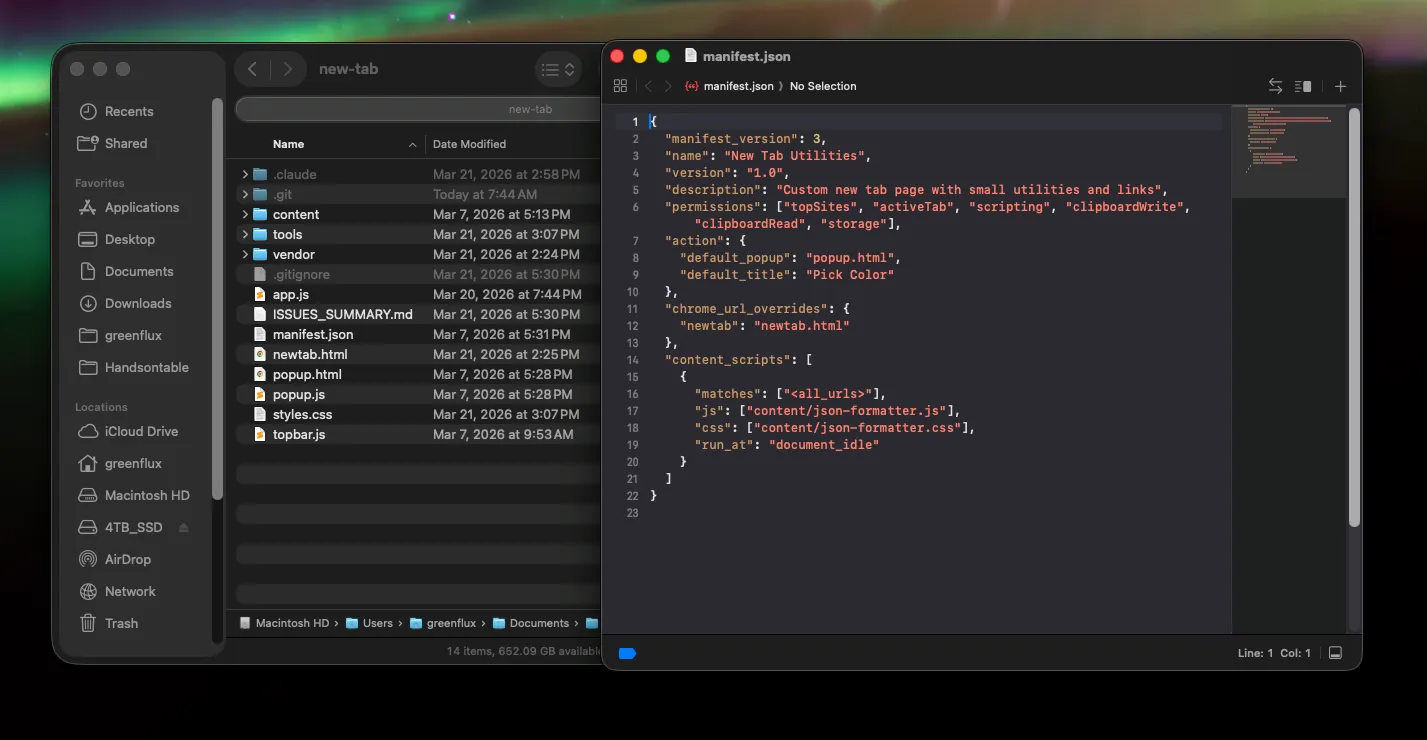
Task: Open the list view options dropdown in Finder toolbar
Action: (x=557, y=69)
